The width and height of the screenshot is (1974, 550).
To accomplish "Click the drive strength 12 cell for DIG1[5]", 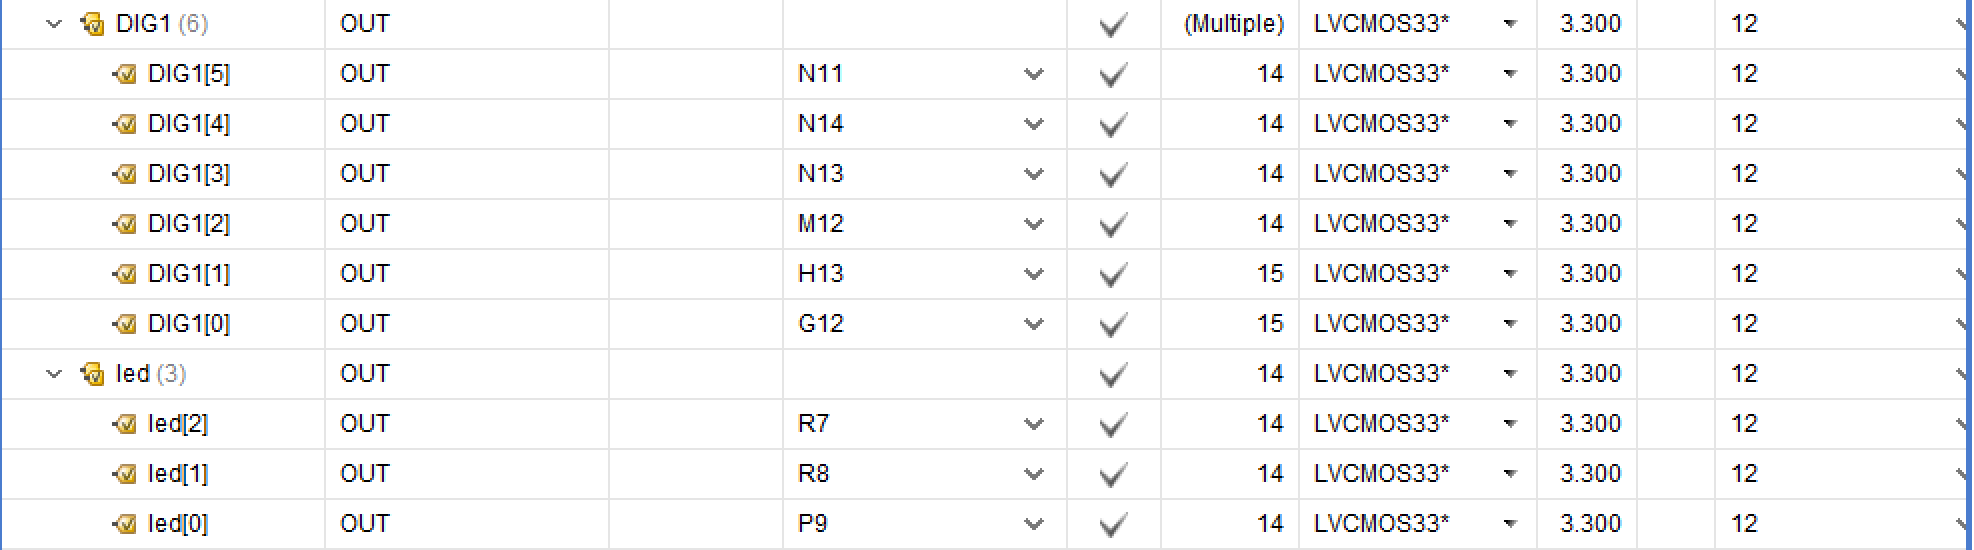I will pos(1840,74).
